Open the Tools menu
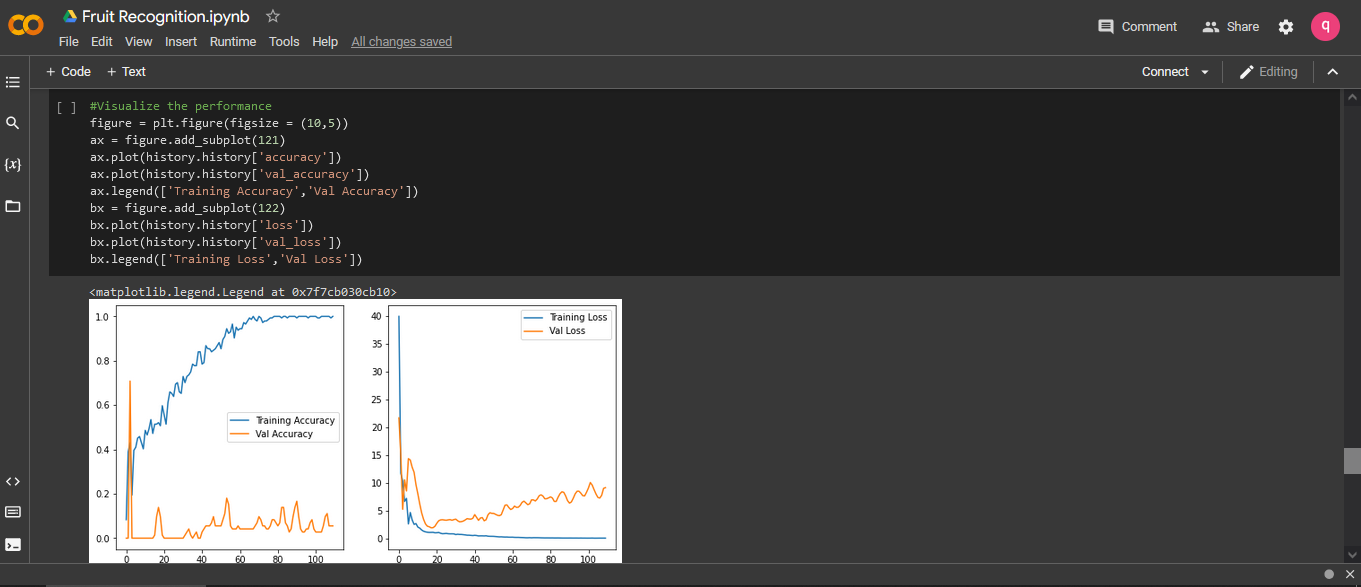1361x587 pixels. tap(284, 42)
